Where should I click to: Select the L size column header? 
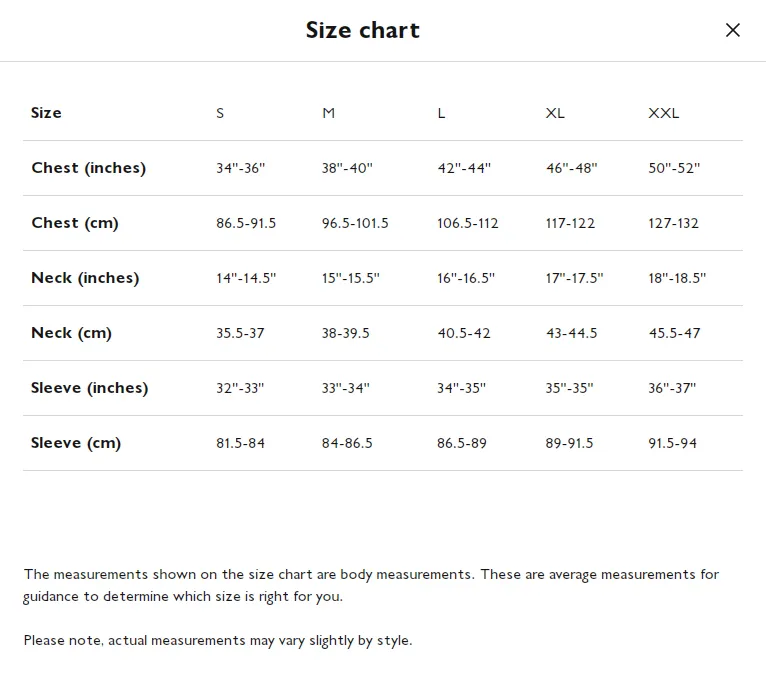[441, 113]
